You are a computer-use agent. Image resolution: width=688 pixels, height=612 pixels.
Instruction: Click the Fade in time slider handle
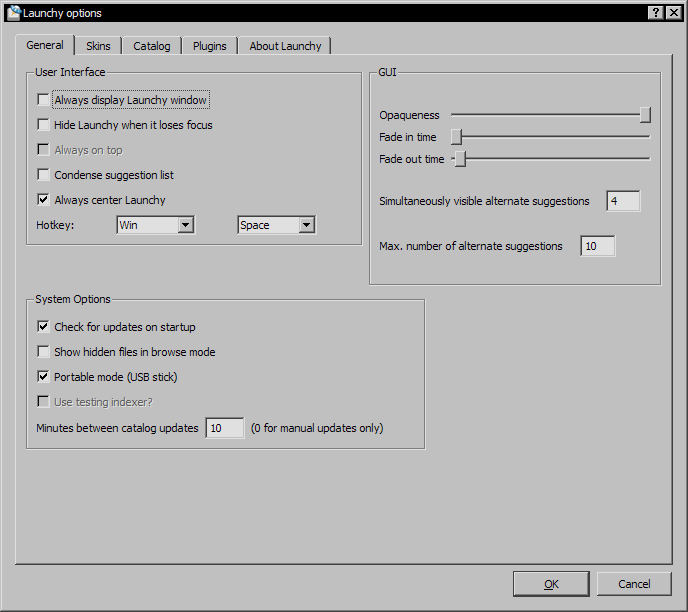456,137
